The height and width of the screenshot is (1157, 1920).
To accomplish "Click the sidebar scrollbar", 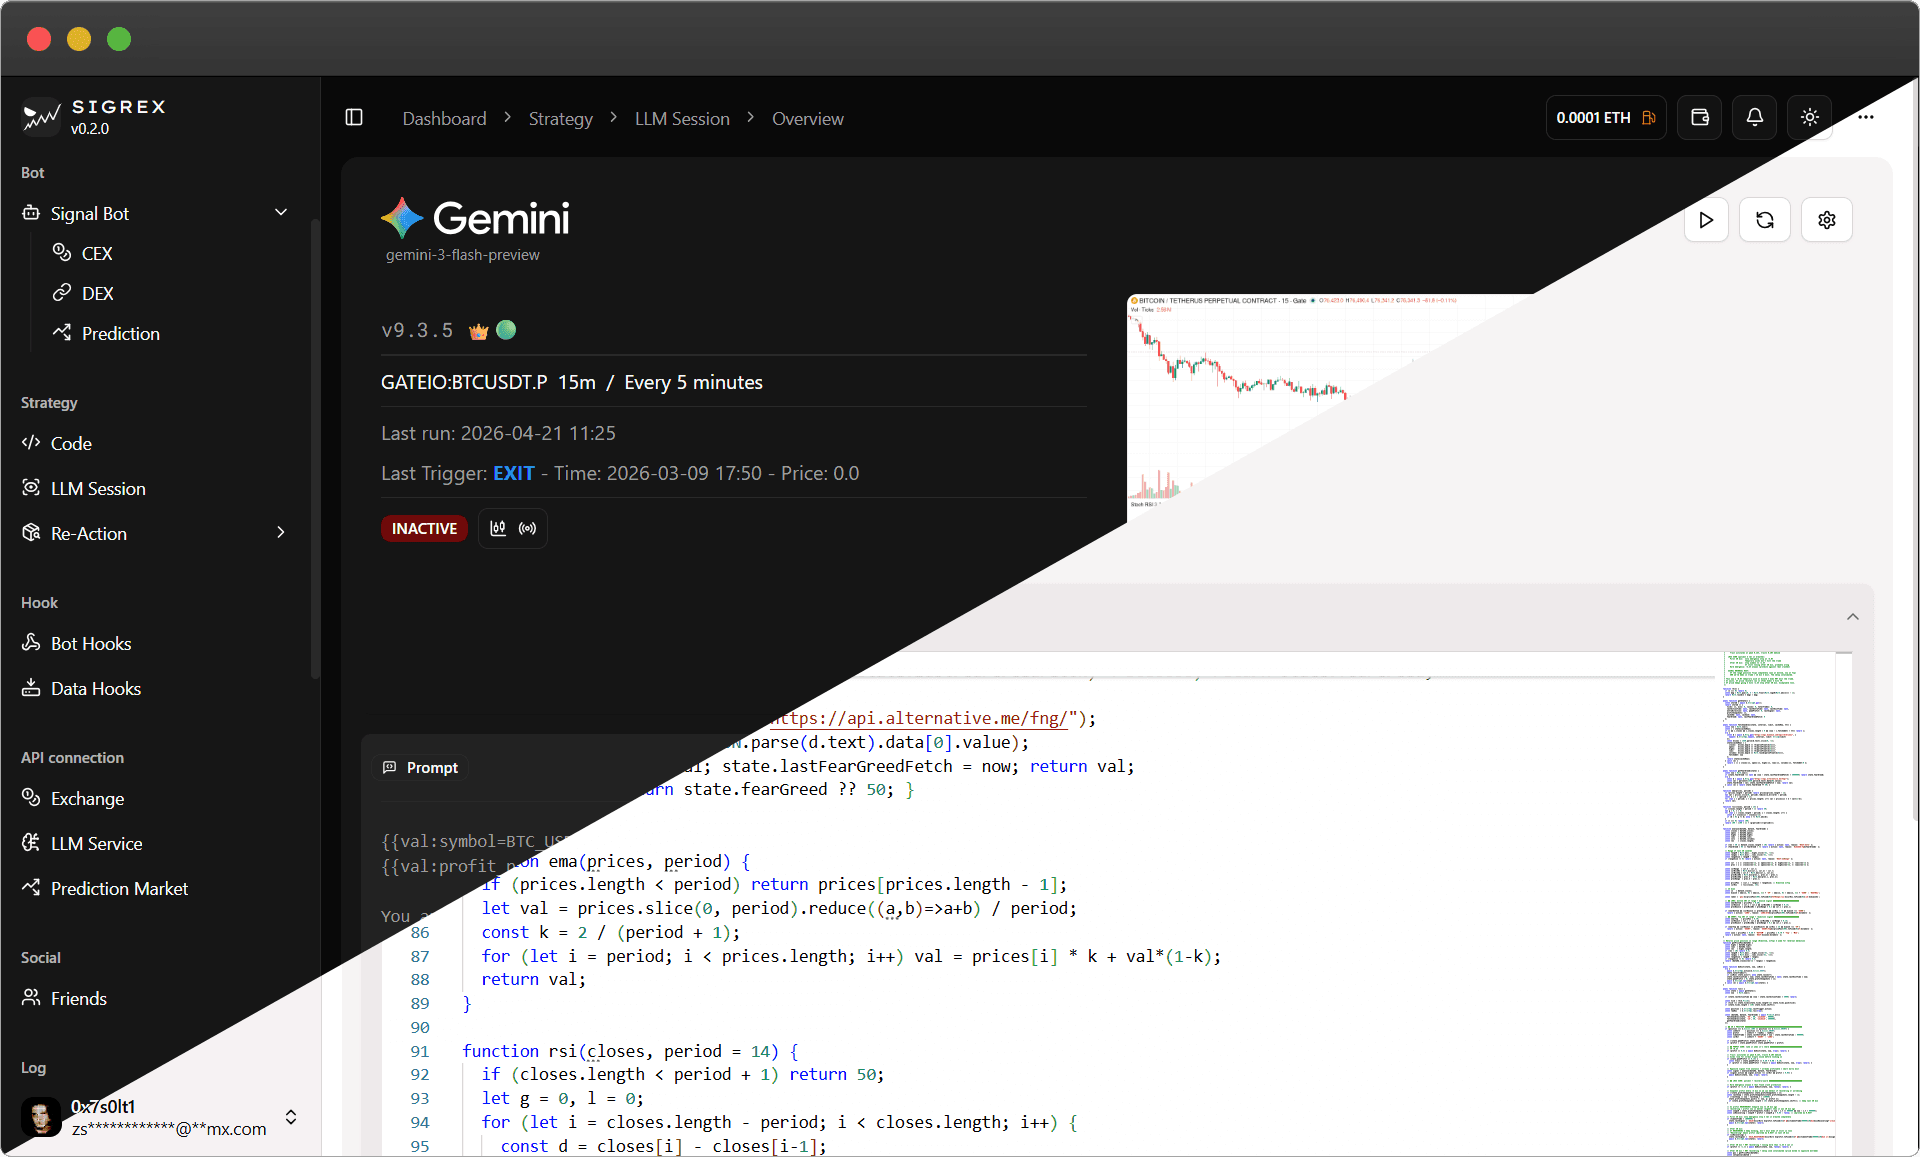I will tap(315, 448).
